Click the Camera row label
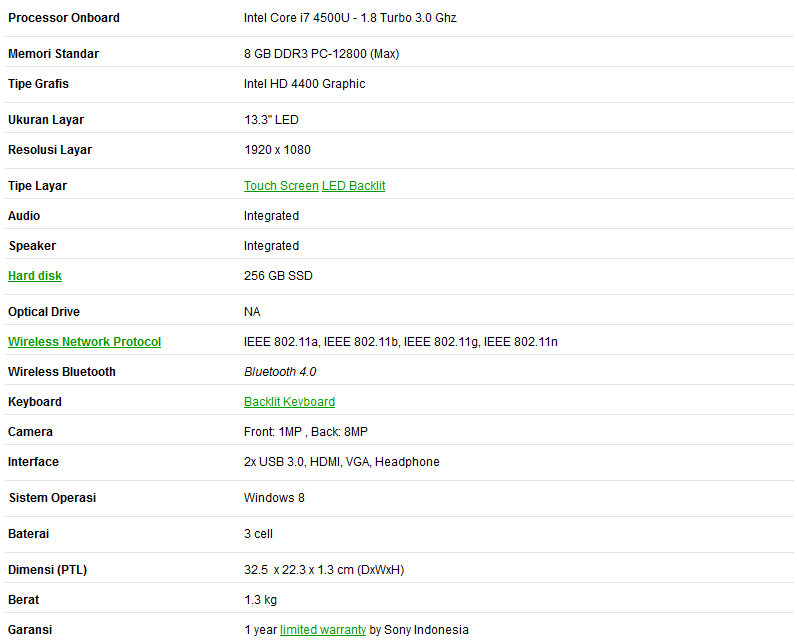The height and width of the screenshot is (641, 797). click(30, 432)
